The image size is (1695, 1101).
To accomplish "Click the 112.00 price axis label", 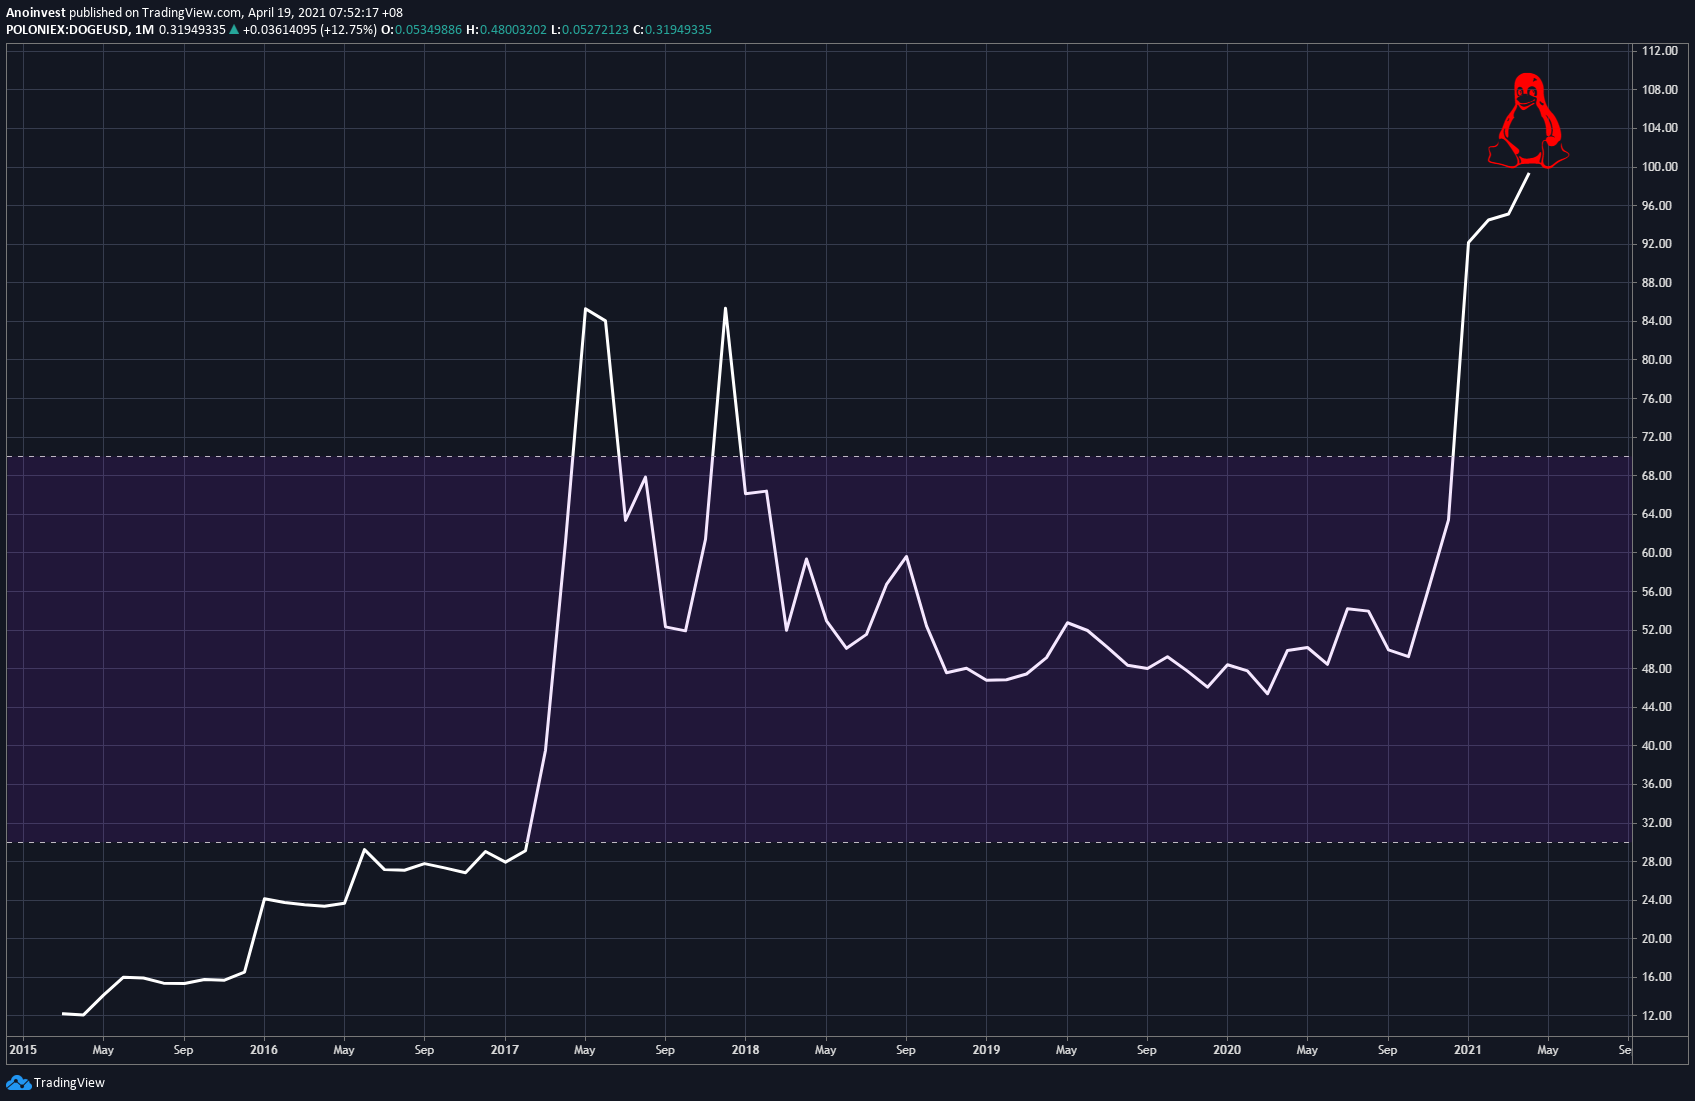I will click(x=1659, y=51).
